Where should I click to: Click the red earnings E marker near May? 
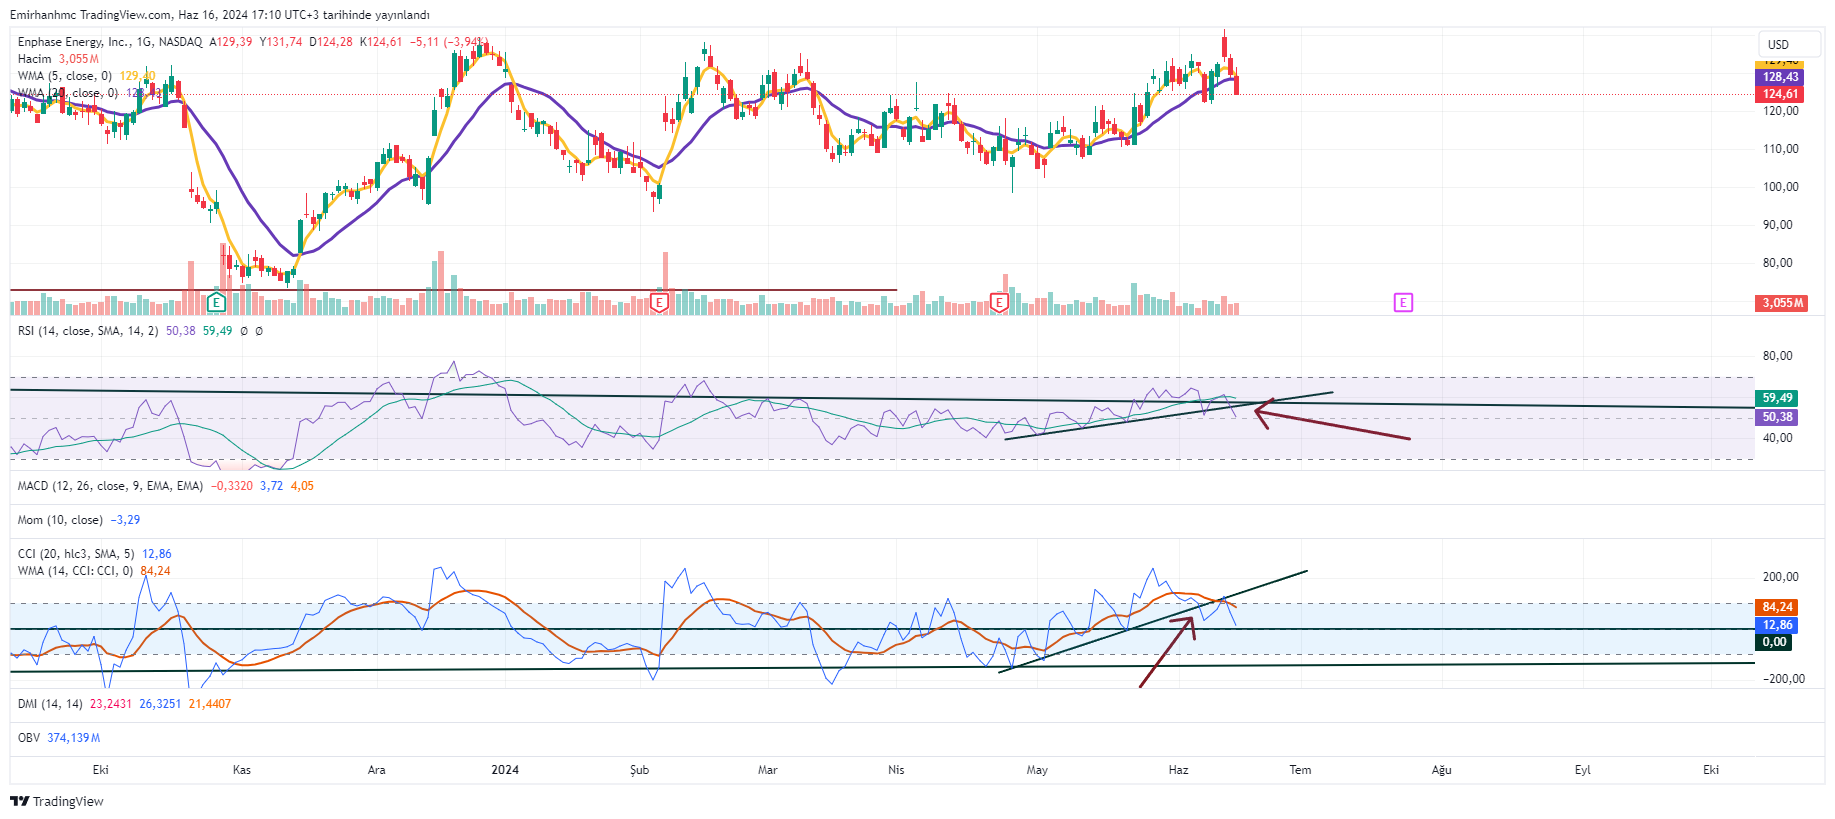998,302
